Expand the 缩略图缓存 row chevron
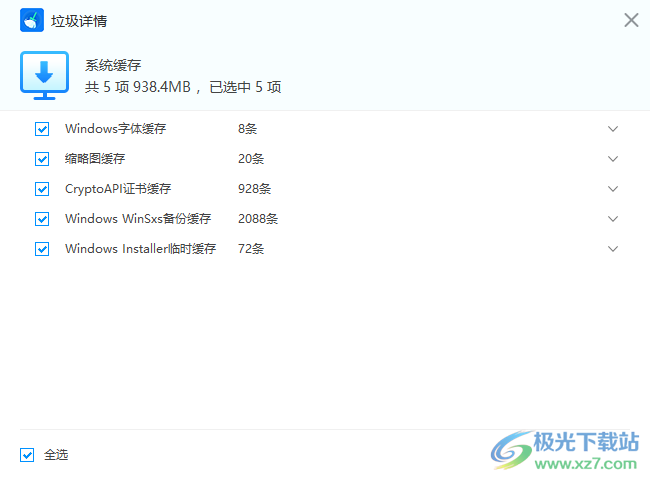Viewport: 650px width, 480px height. pos(613,159)
